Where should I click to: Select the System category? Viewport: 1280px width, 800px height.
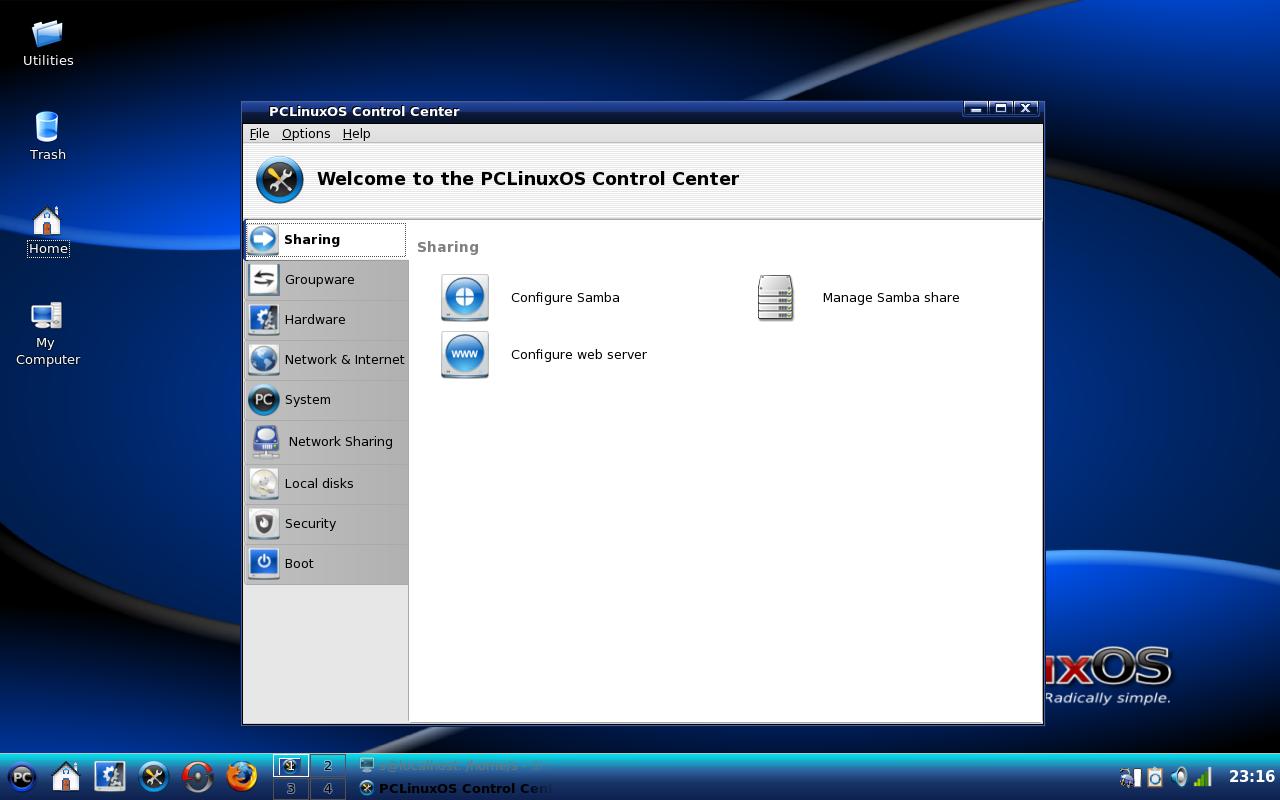(326, 399)
